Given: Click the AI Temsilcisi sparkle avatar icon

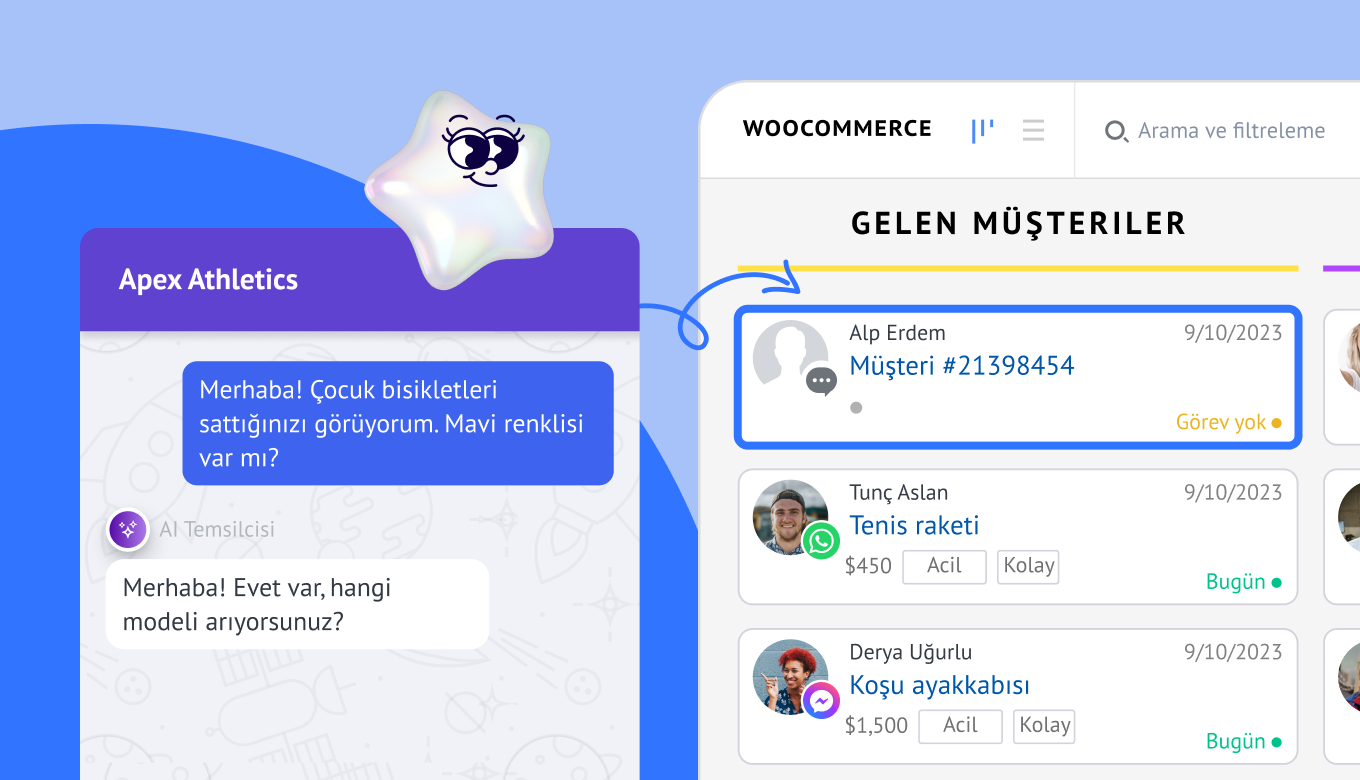Looking at the screenshot, I should (128, 530).
